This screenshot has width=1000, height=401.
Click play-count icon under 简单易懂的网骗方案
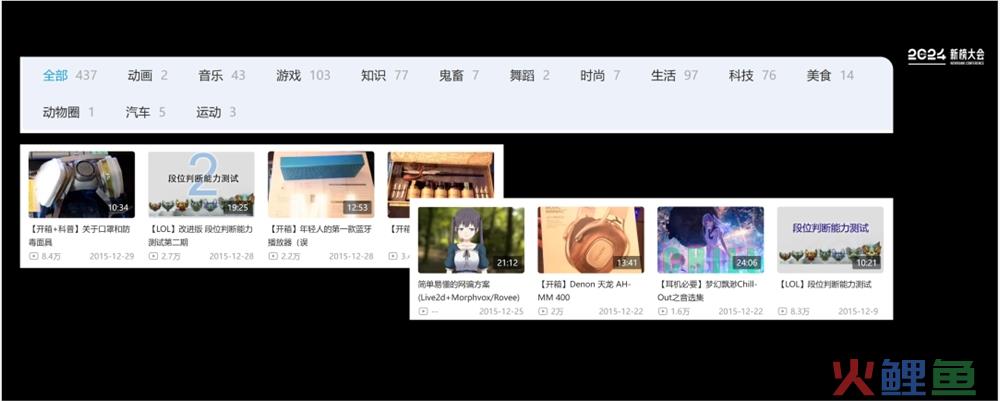click(423, 312)
